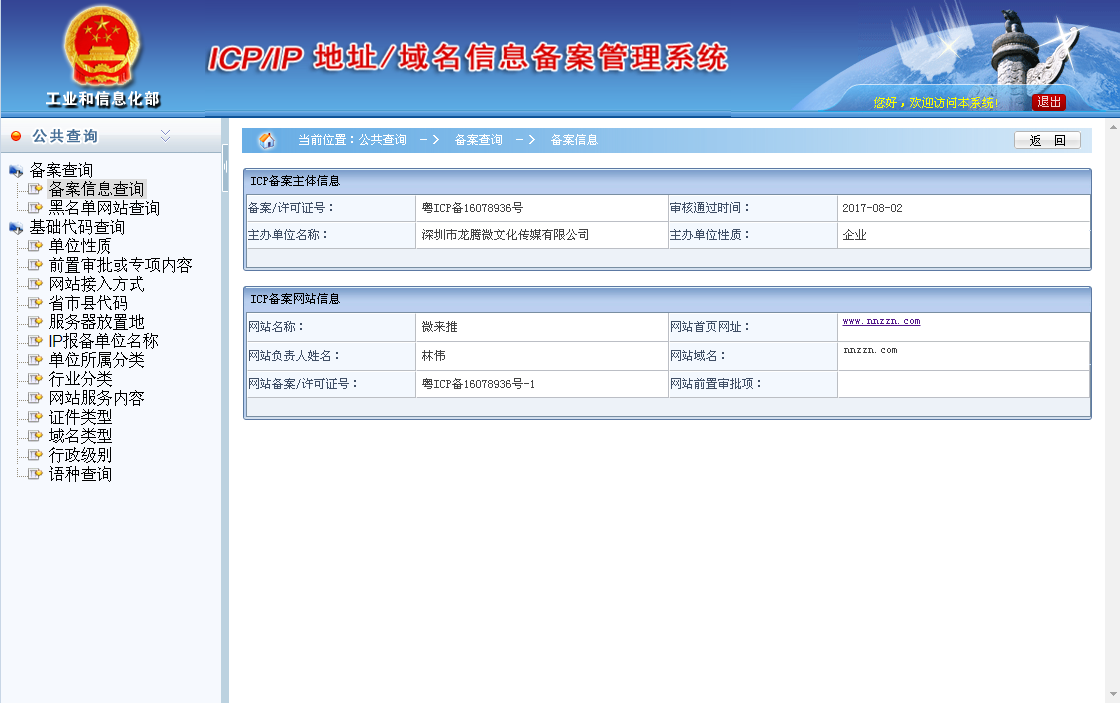
Task: Collapse the 备案查询 tree folder icon
Action: click(16, 171)
